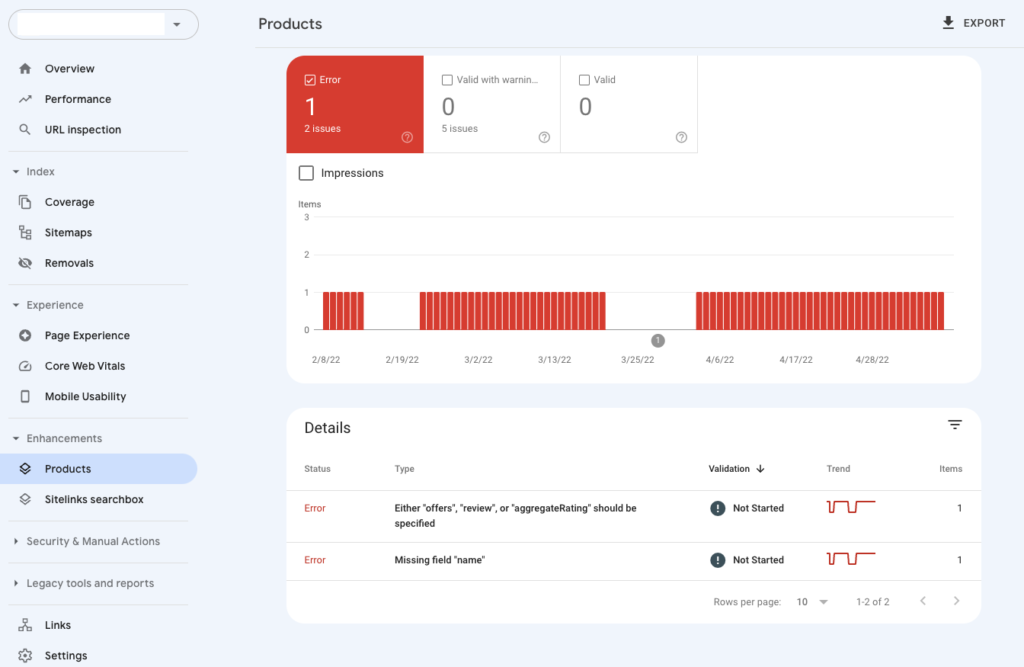Check the Valid with warnings checkbox
This screenshot has width=1024, height=667.
click(x=447, y=80)
